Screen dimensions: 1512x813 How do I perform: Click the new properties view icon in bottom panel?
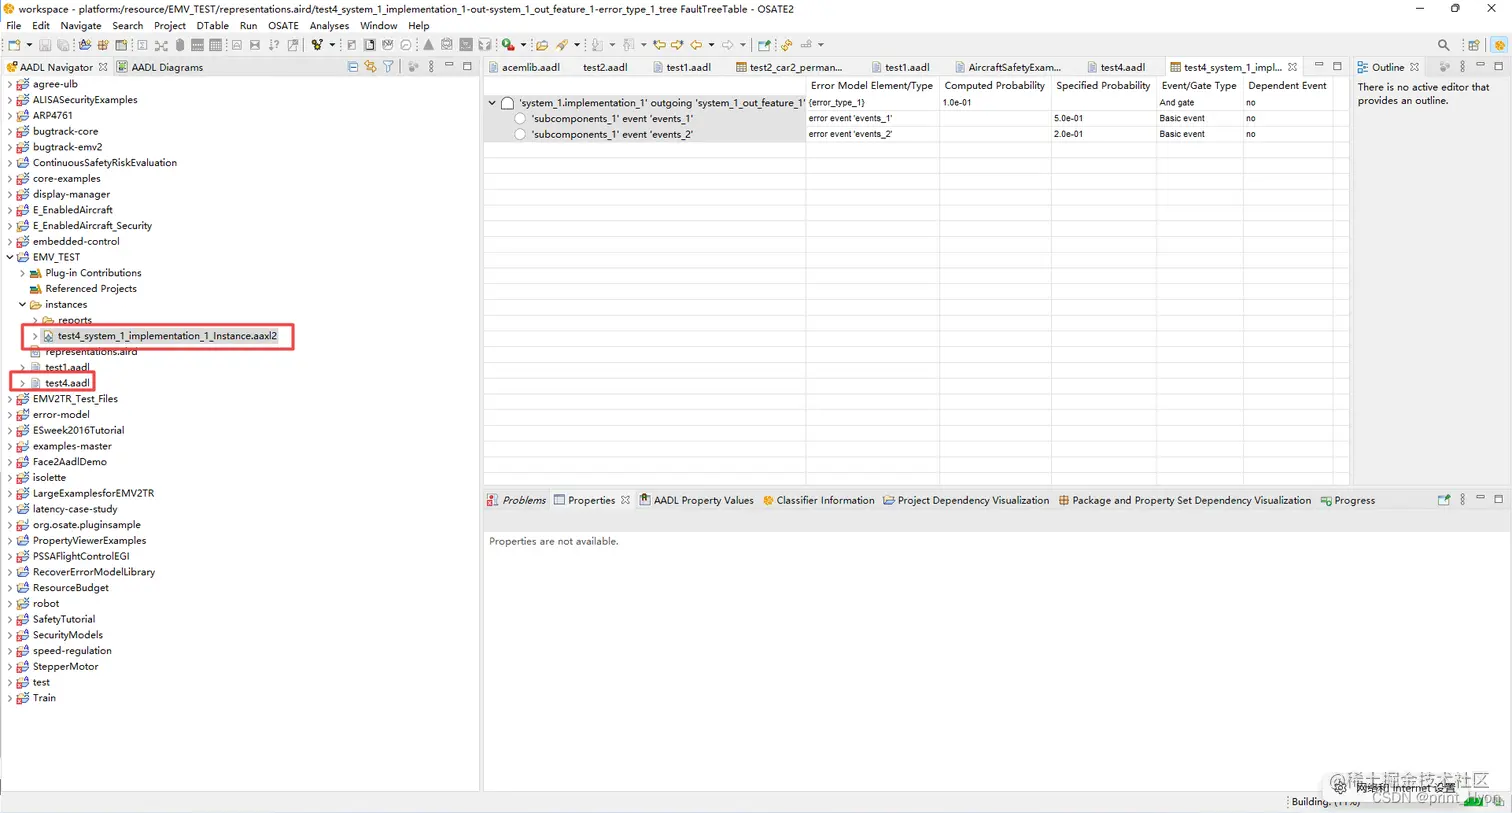(1443, 500)
